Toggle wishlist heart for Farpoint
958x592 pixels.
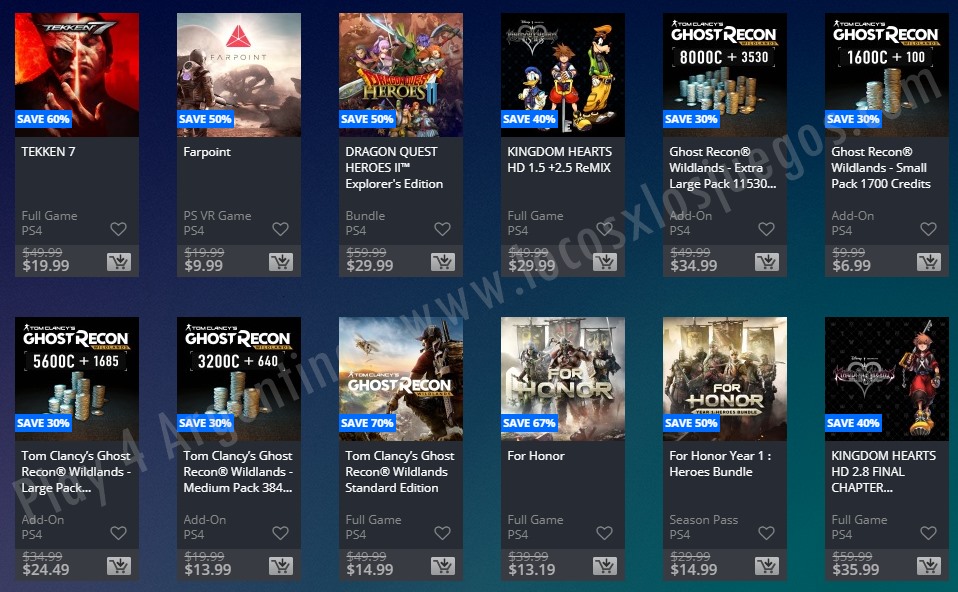[280, 229]
